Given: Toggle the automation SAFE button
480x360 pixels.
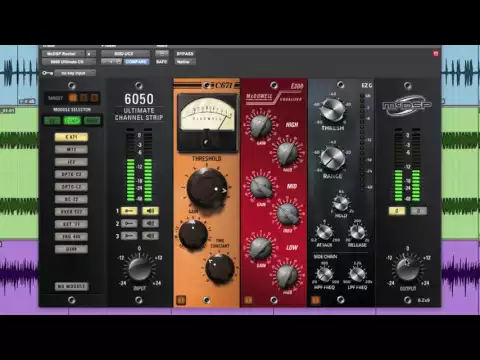Looking at the screenshot, I should pos(162,62).
